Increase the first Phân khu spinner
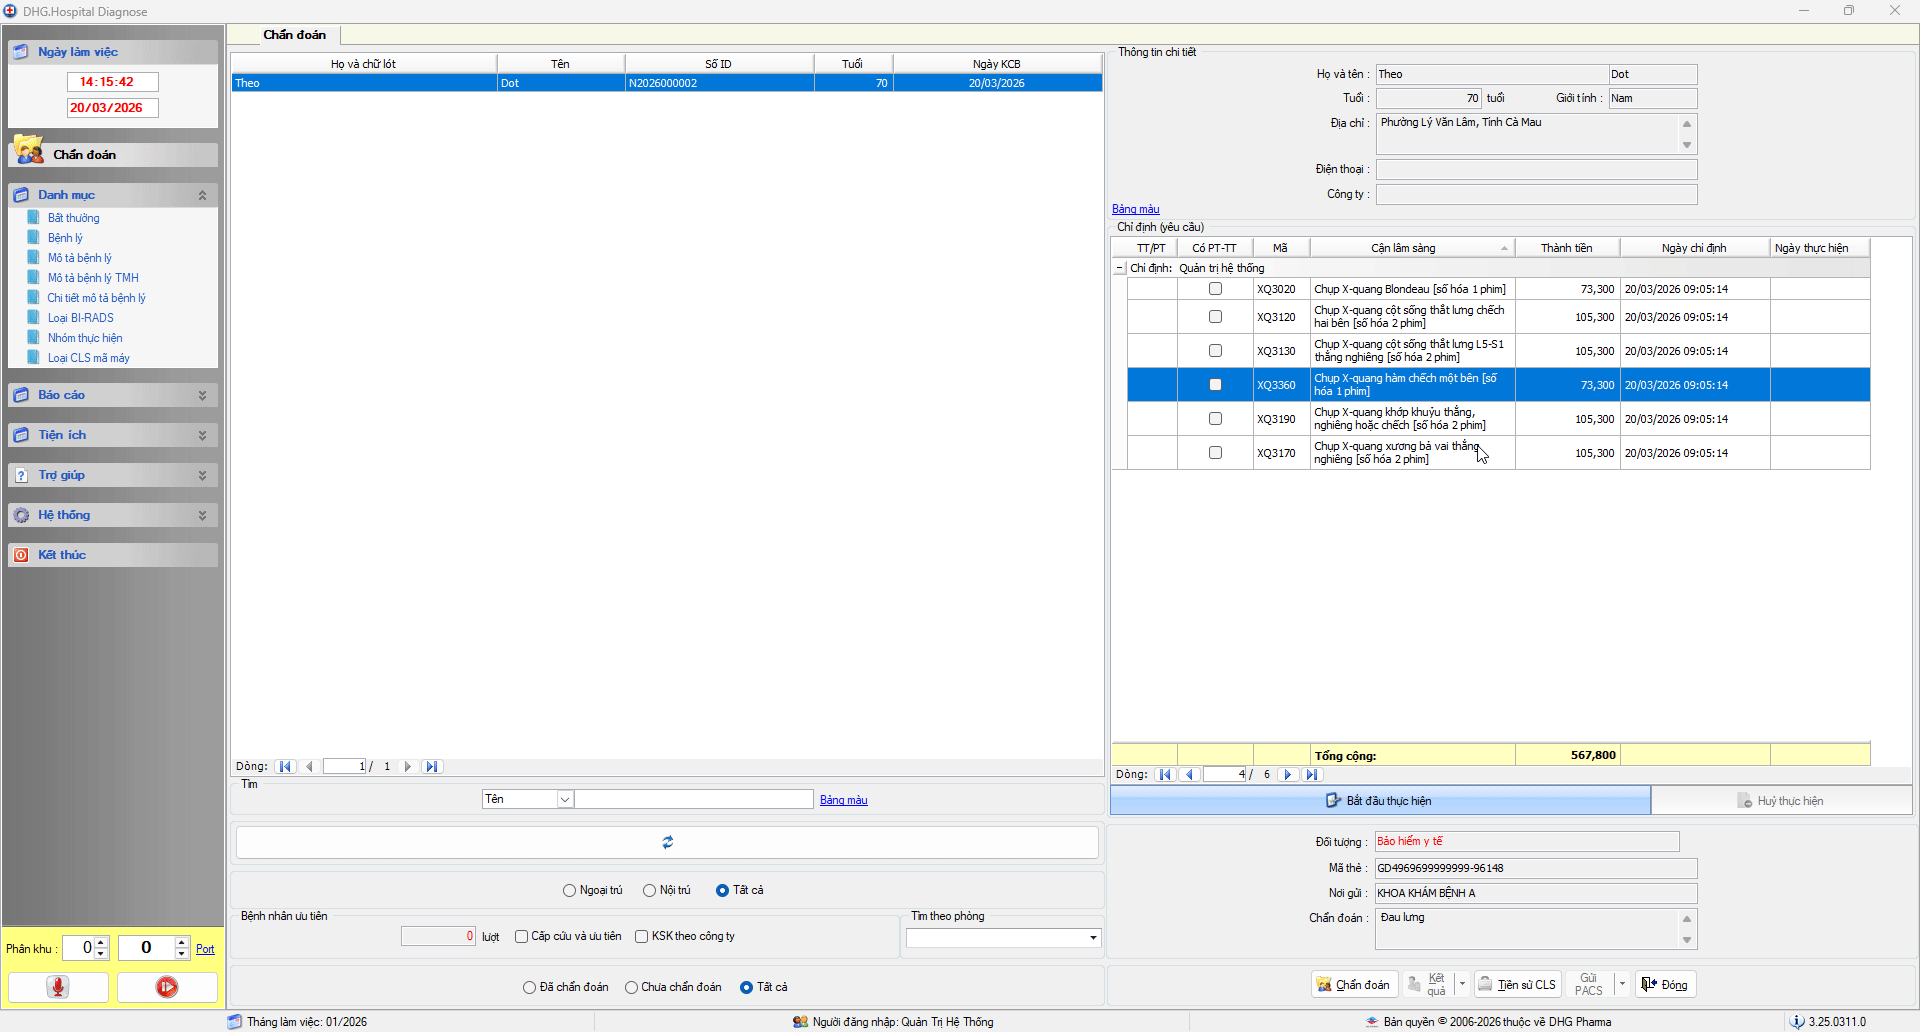 click(x=101, y=943)
